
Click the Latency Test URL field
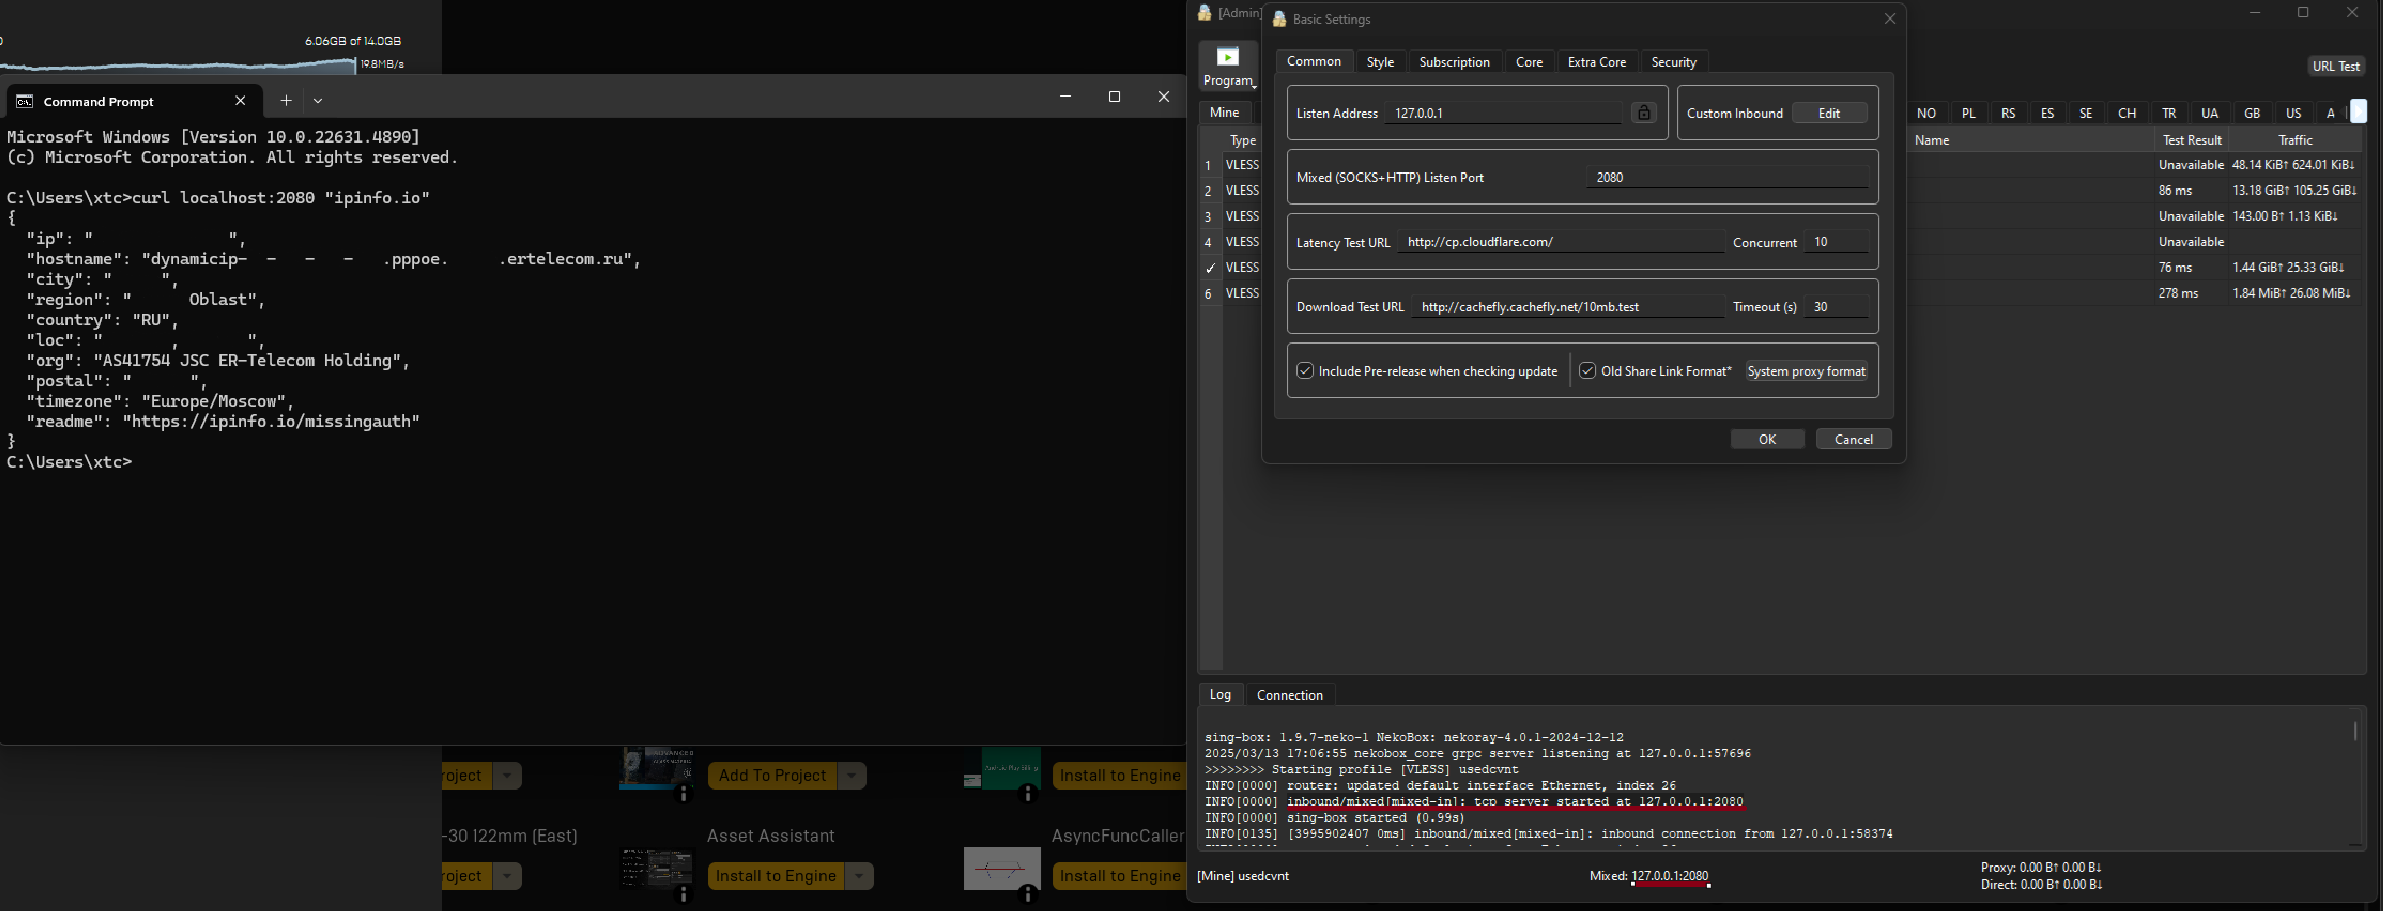[x=1561, y=242]
